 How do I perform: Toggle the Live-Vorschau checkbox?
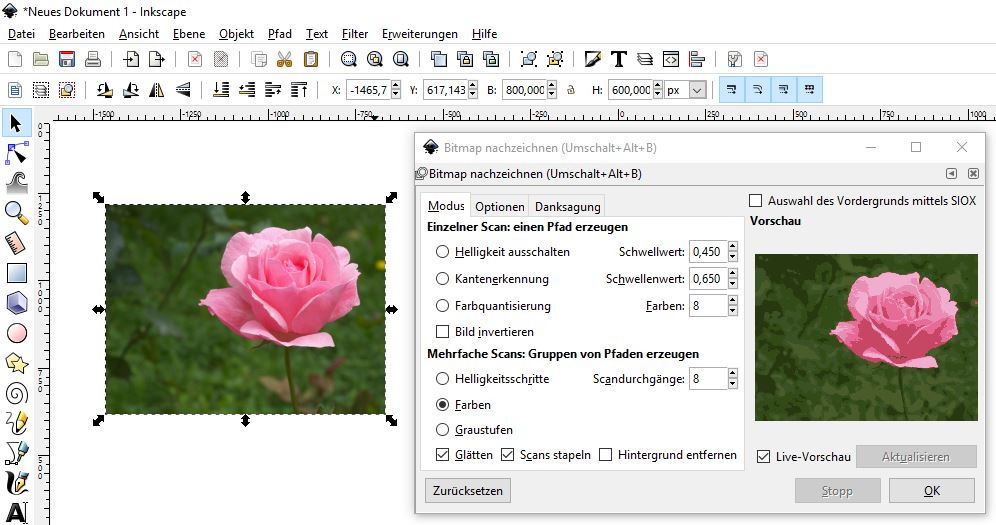pyautogui.click(x=764, y=457)
